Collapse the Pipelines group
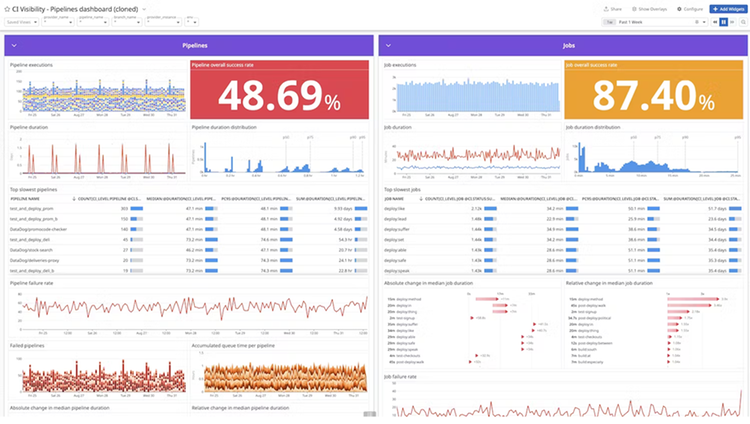The width and height of the screenshot is (750, 424). coord(14,45)
